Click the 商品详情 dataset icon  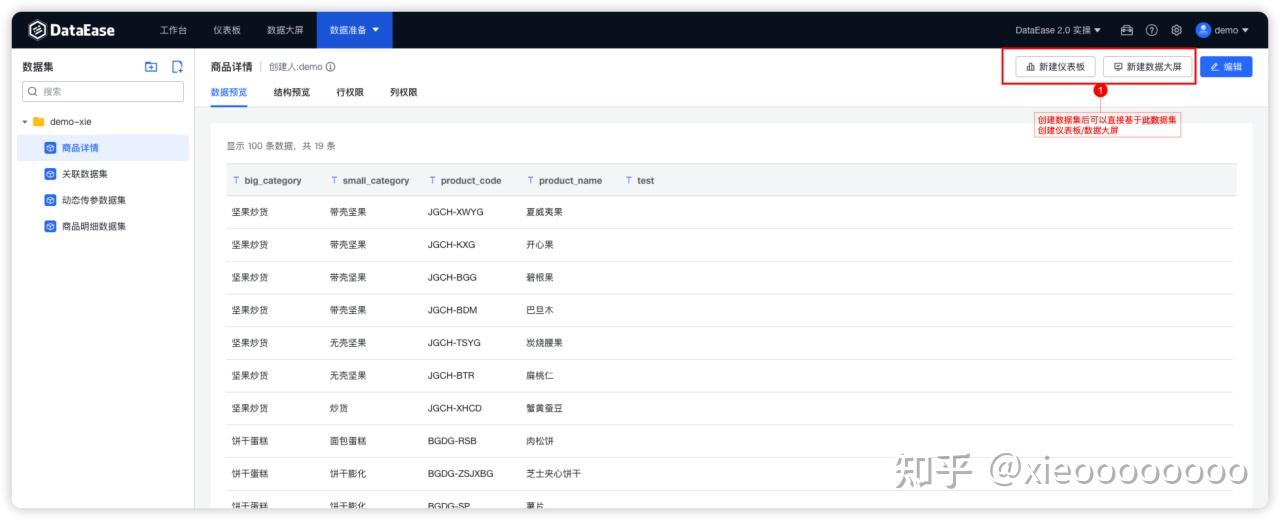[x=50, y=148]
